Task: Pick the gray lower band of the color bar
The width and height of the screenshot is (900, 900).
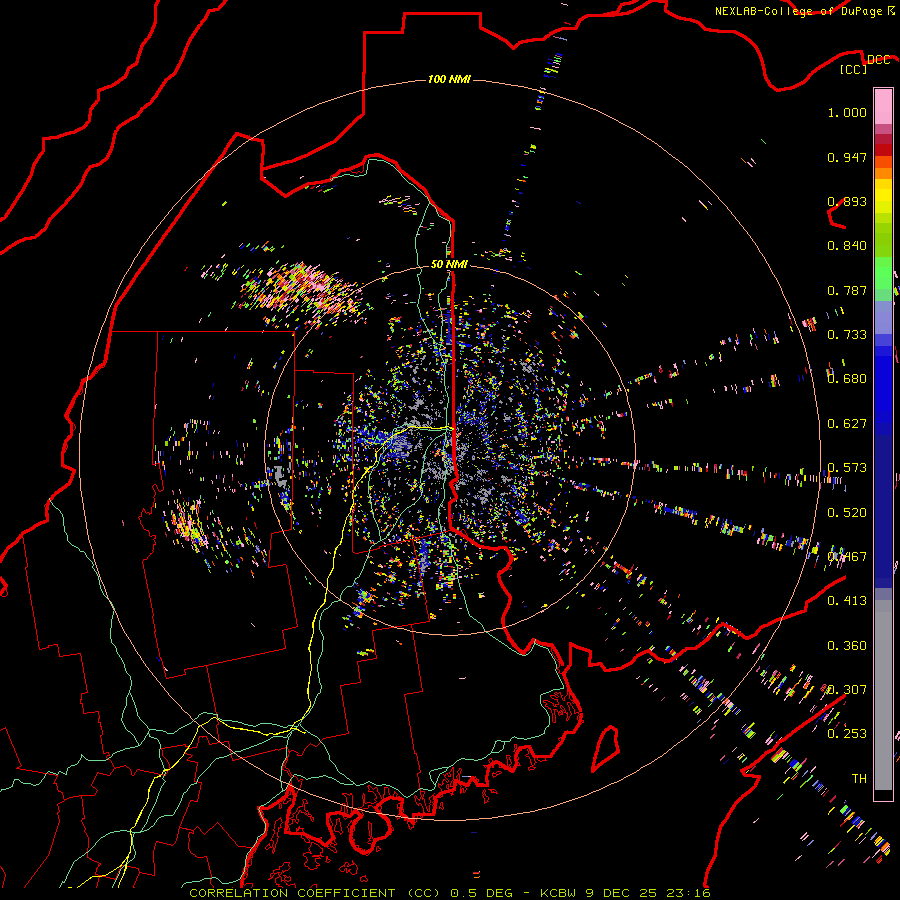Action: pos(883,695)
